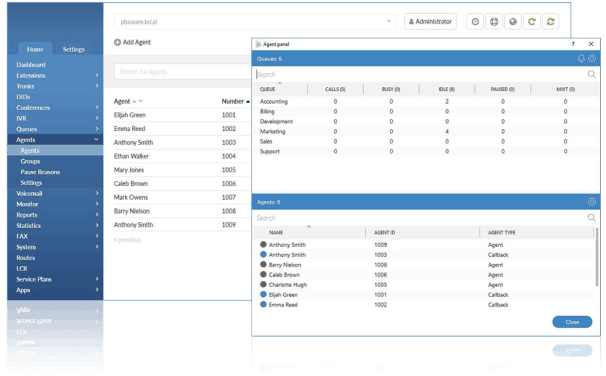Image resolution: width=606 pixels, height=376 pixels.
Task: Expand the Service Plans sidebar menu
Action: pyautogui.click(x=97, y=279)
